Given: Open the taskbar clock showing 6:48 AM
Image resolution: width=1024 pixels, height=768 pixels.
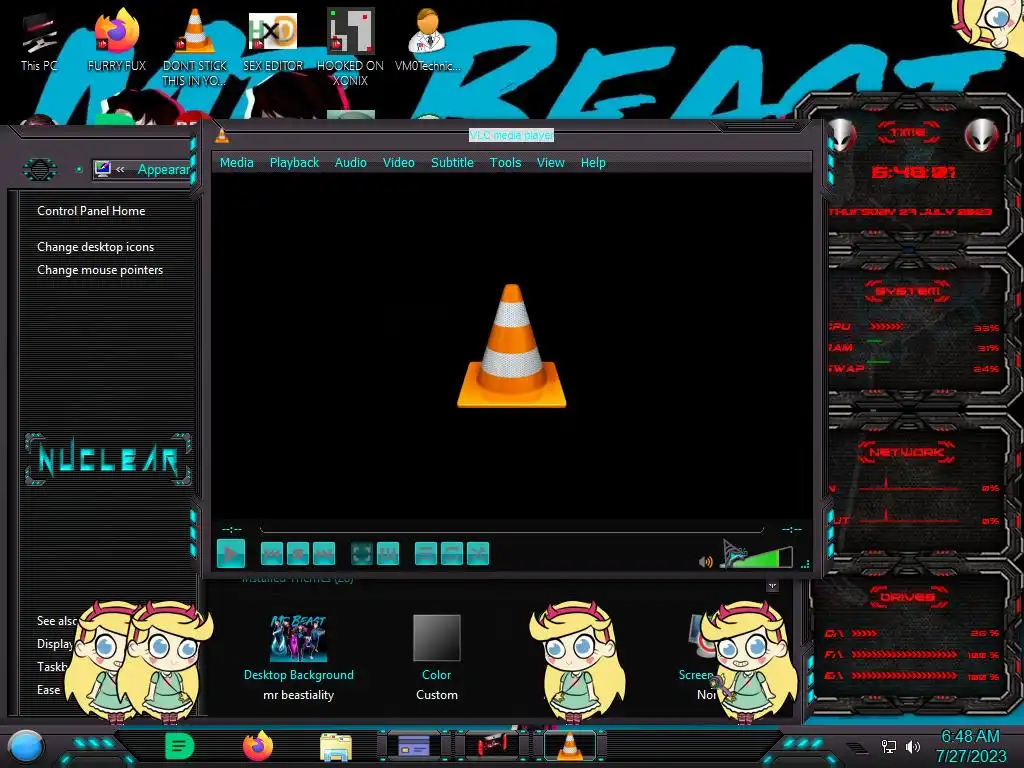Looking at the screenshot, I should tap(970, 746).
